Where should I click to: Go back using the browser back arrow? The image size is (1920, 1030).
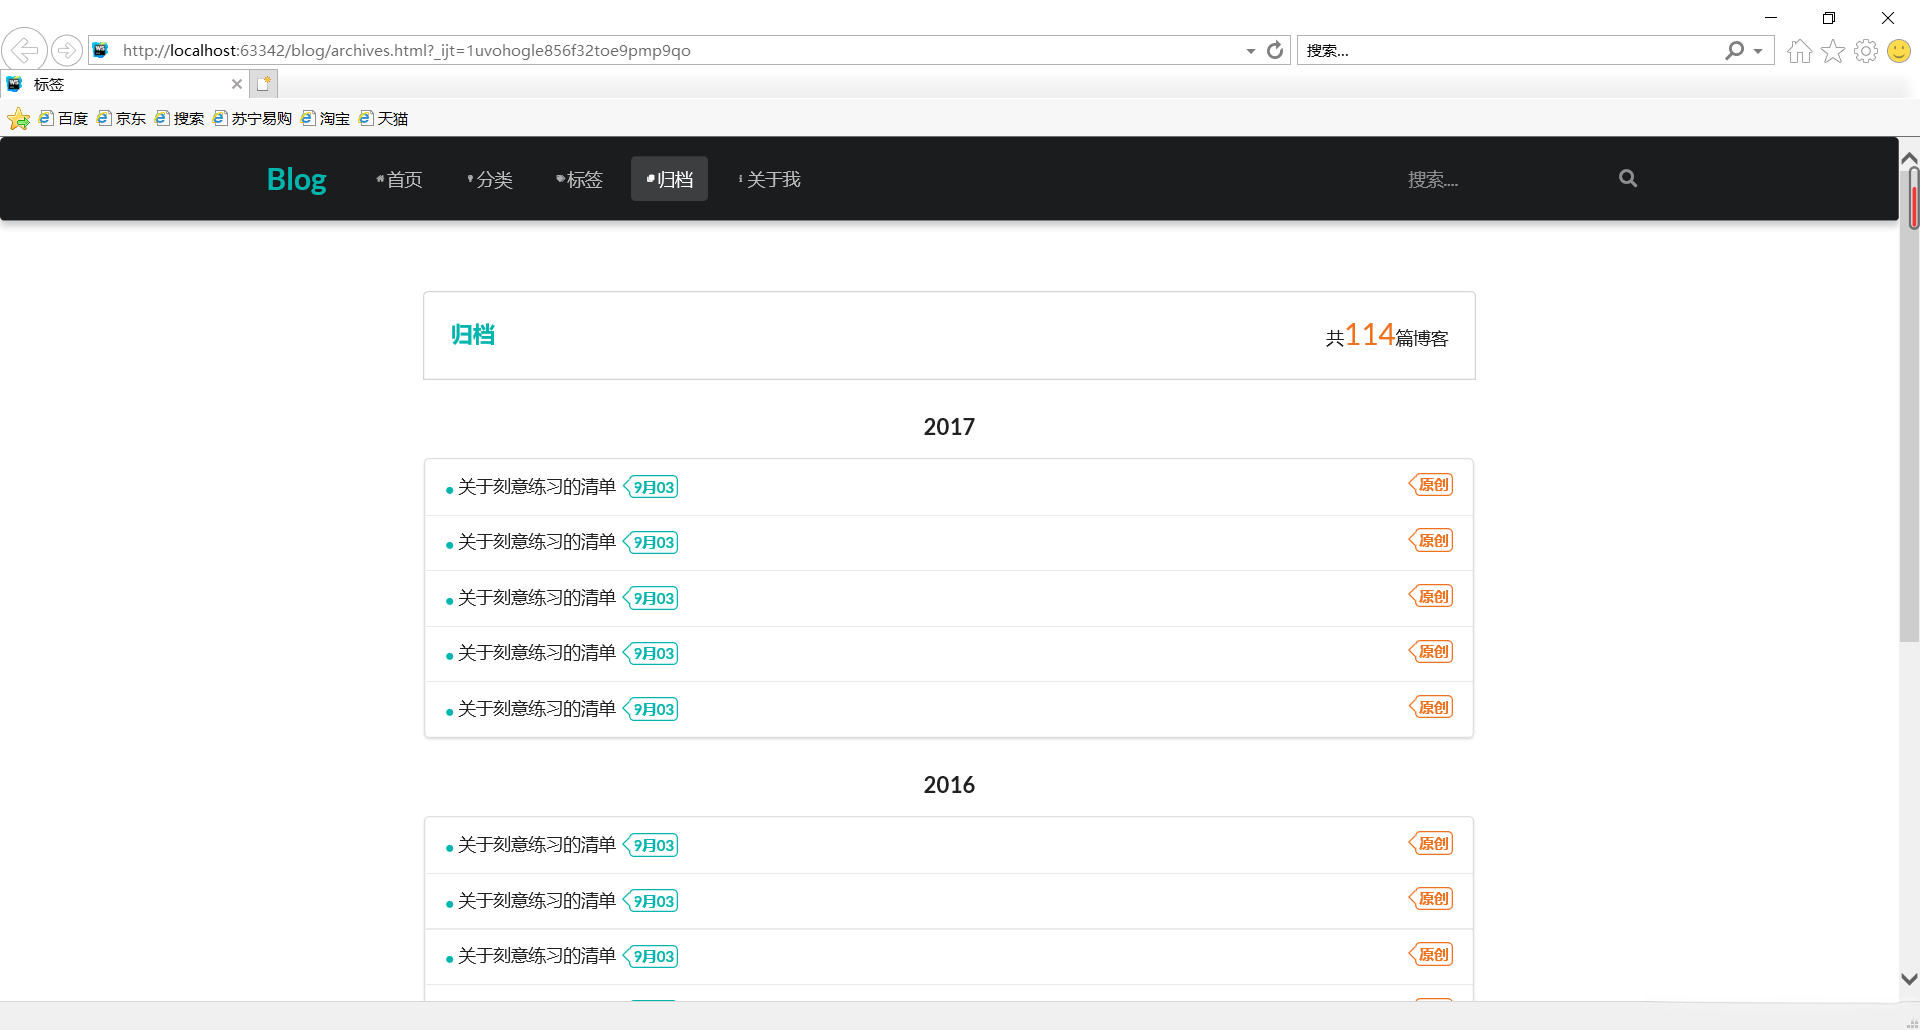(24, 49)
